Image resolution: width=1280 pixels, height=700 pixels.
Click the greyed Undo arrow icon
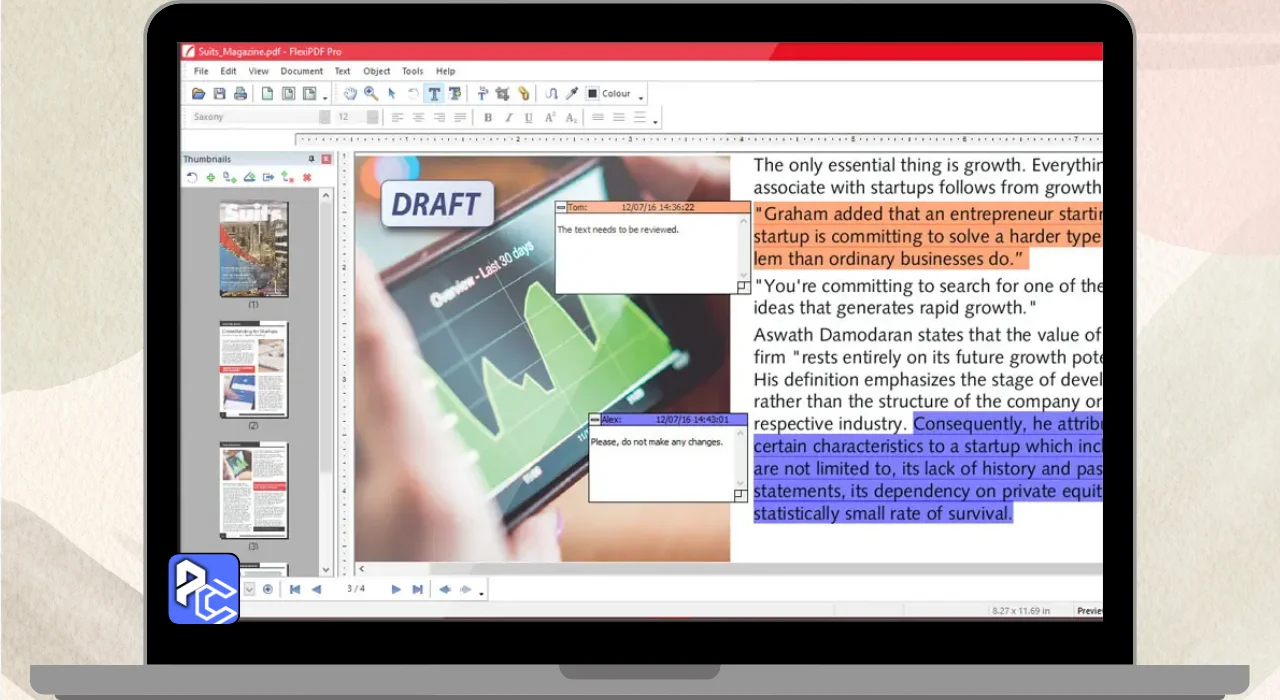click(x=412, y=94)
